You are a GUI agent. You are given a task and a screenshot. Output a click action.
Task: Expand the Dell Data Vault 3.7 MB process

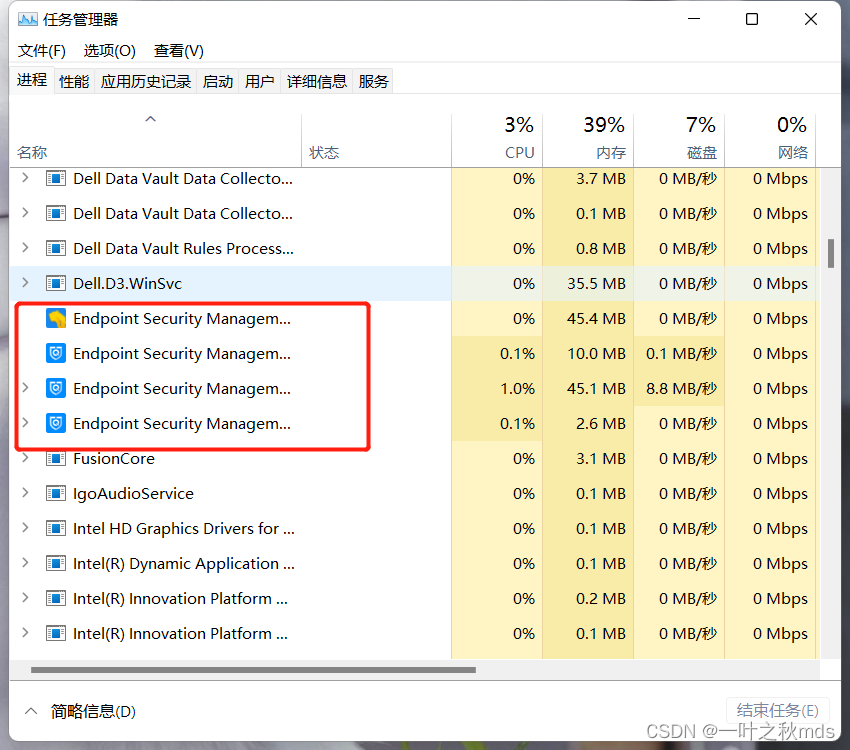[25, 178]
